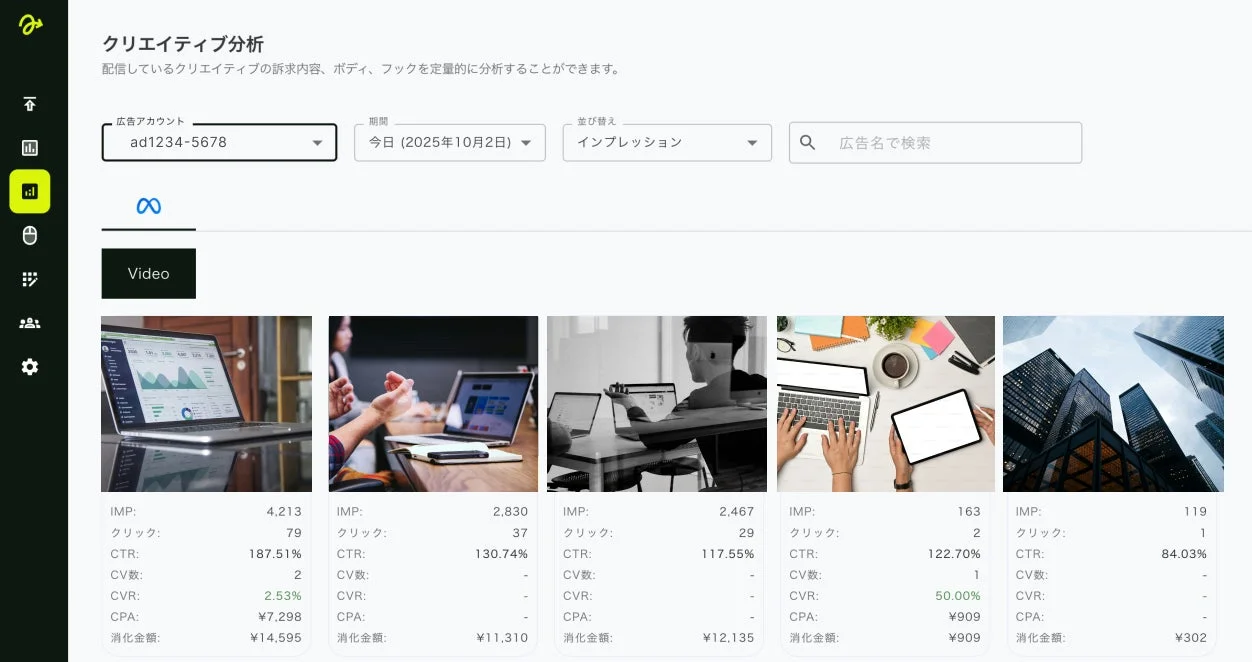
Task: Select the upload icon in the sidebar
Action: point(30,104)
